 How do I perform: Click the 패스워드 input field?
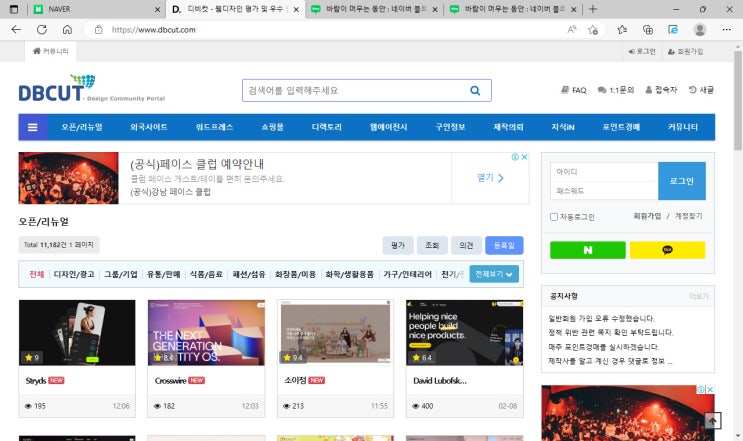point(604,190)
